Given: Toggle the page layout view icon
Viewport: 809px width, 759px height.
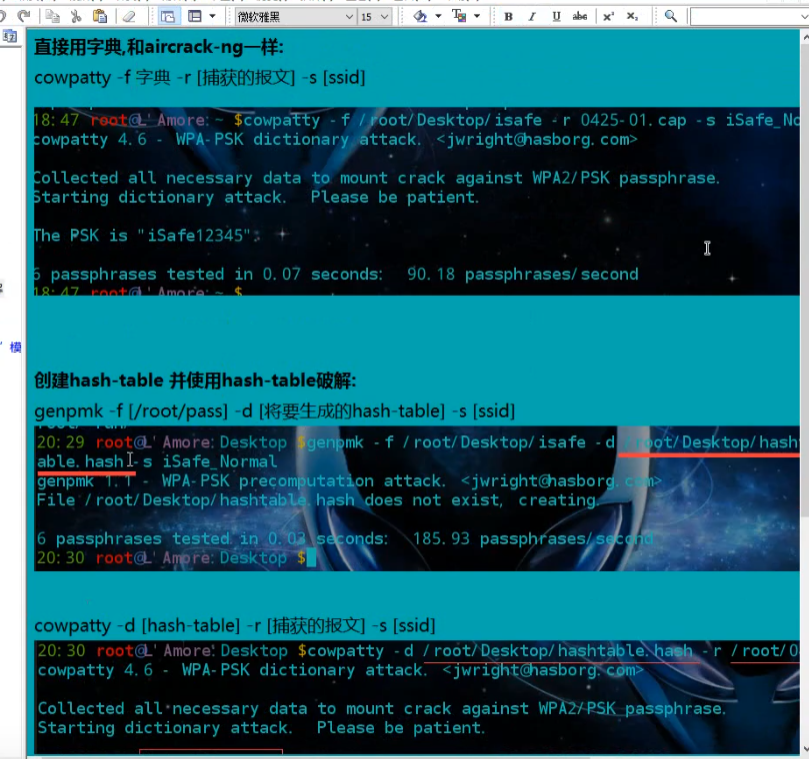Looking at the screenshot, I should click(168, 17).
